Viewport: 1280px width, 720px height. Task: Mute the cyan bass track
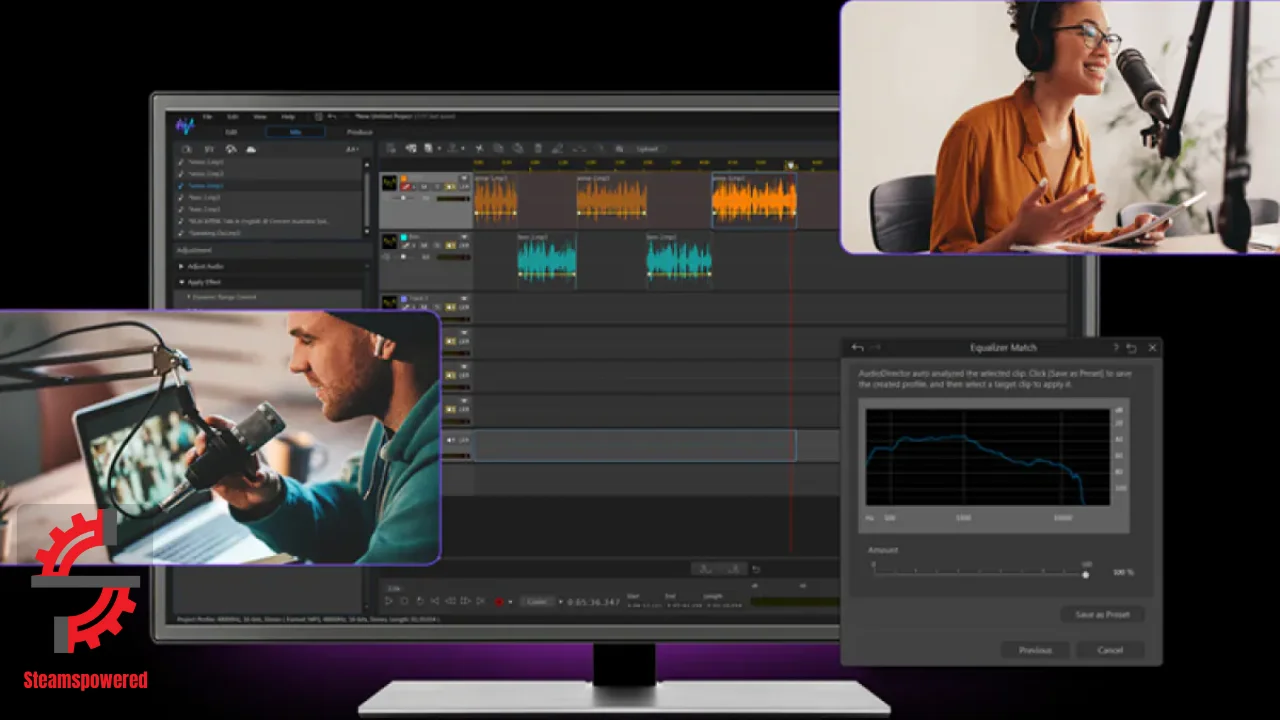424,245
